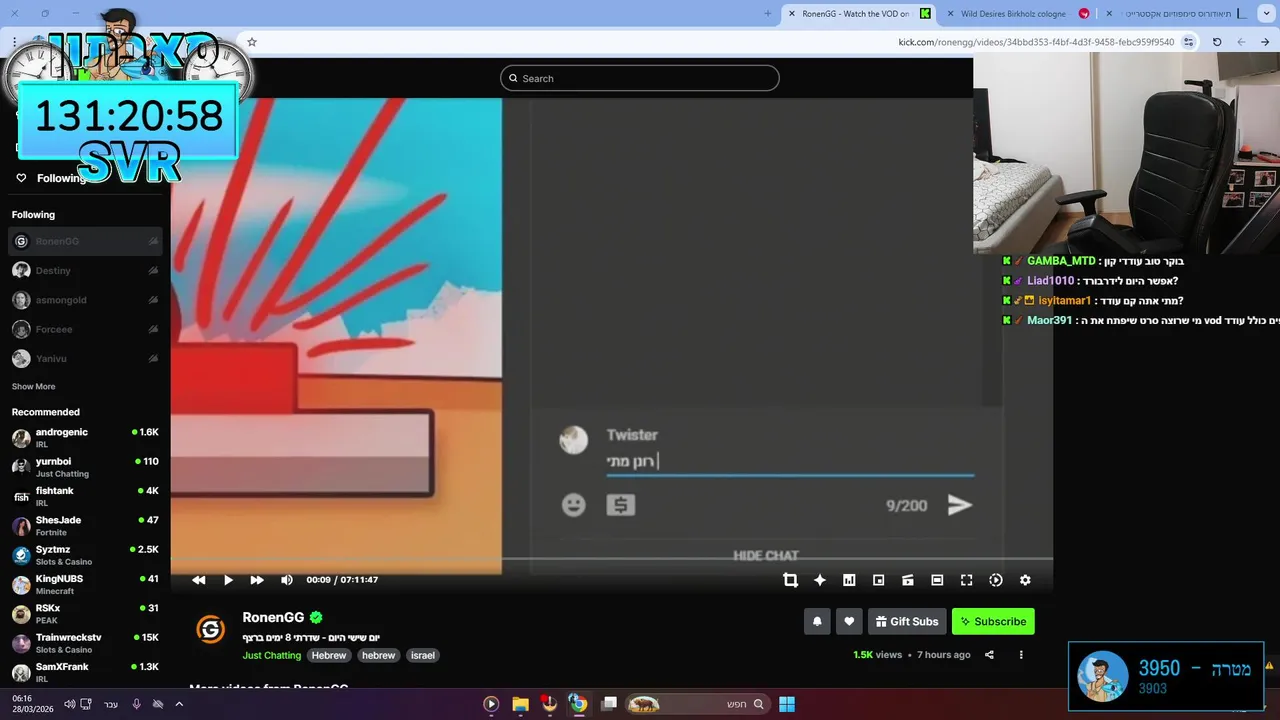Open the stats chart icon in player
This screenshot has height=720, width=1280.
[849, 580]
